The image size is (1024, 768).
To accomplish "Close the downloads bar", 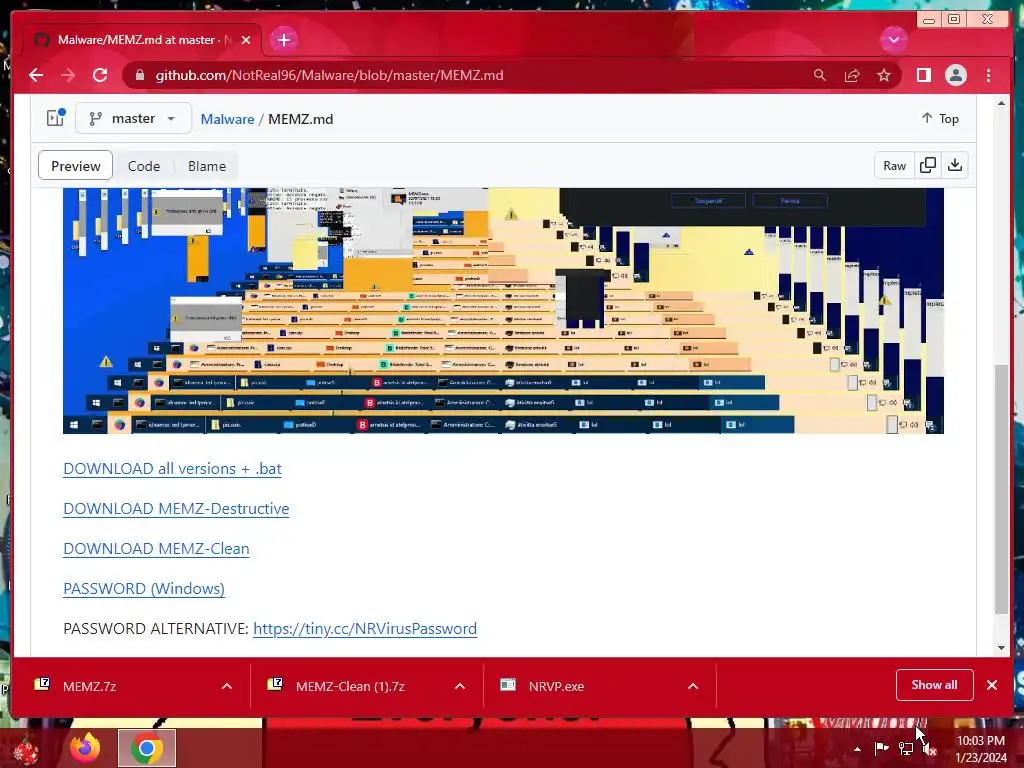I will tap(992, 685).
